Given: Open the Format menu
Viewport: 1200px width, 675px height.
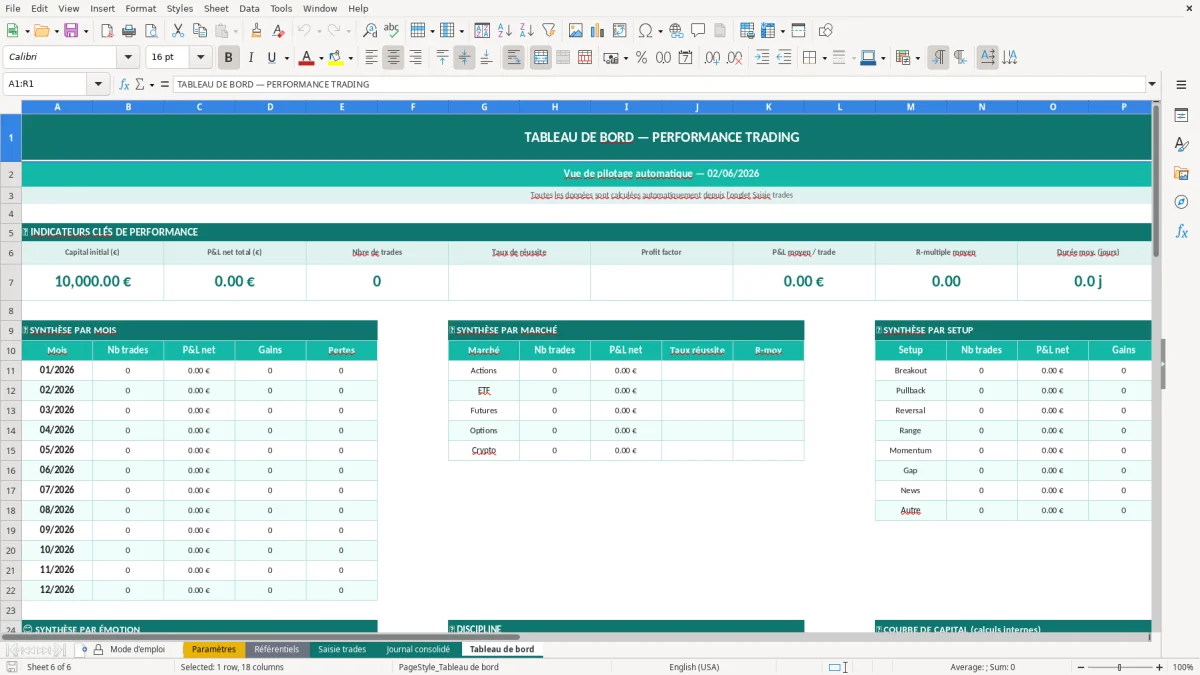Looking at the screenshot, I should (x=140, y=8).
